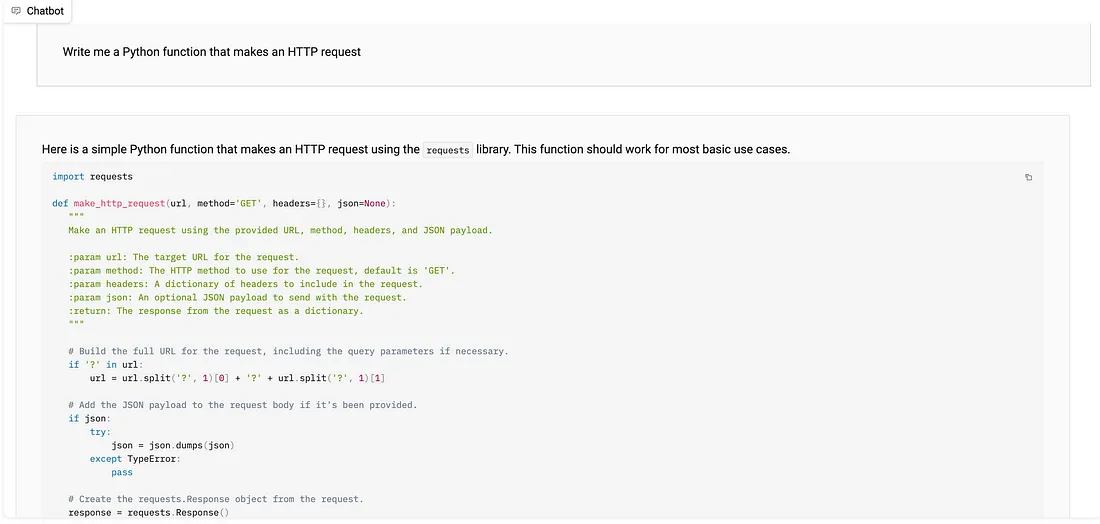Click the copy code icon in code block

coord(1028,177)
